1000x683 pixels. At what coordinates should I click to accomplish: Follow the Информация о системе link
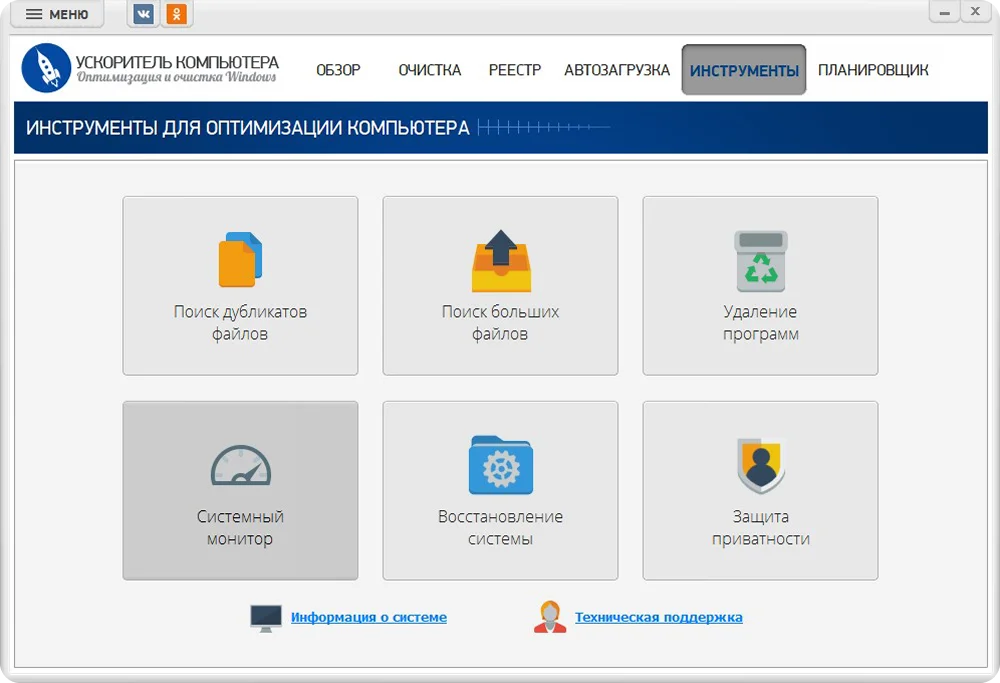pyautogui.click(x=369, y=617)
